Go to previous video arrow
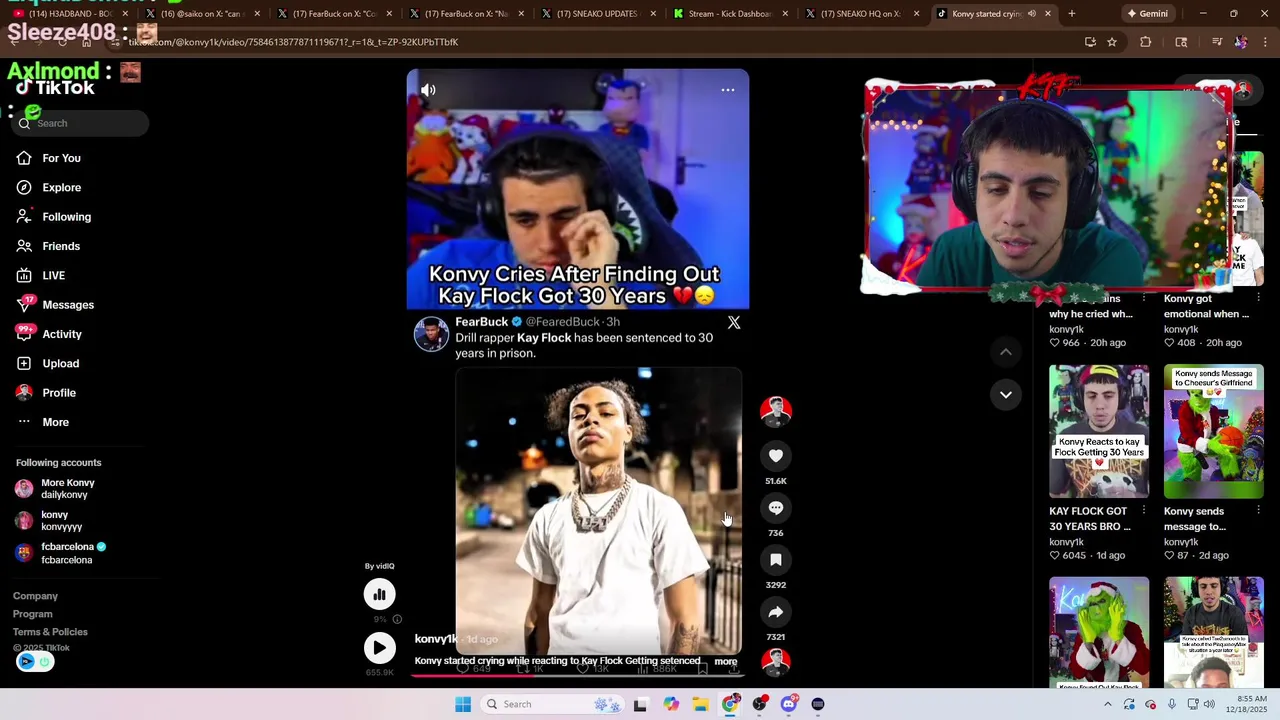This screenshot has height=720, width=1280. [1006, 352]
